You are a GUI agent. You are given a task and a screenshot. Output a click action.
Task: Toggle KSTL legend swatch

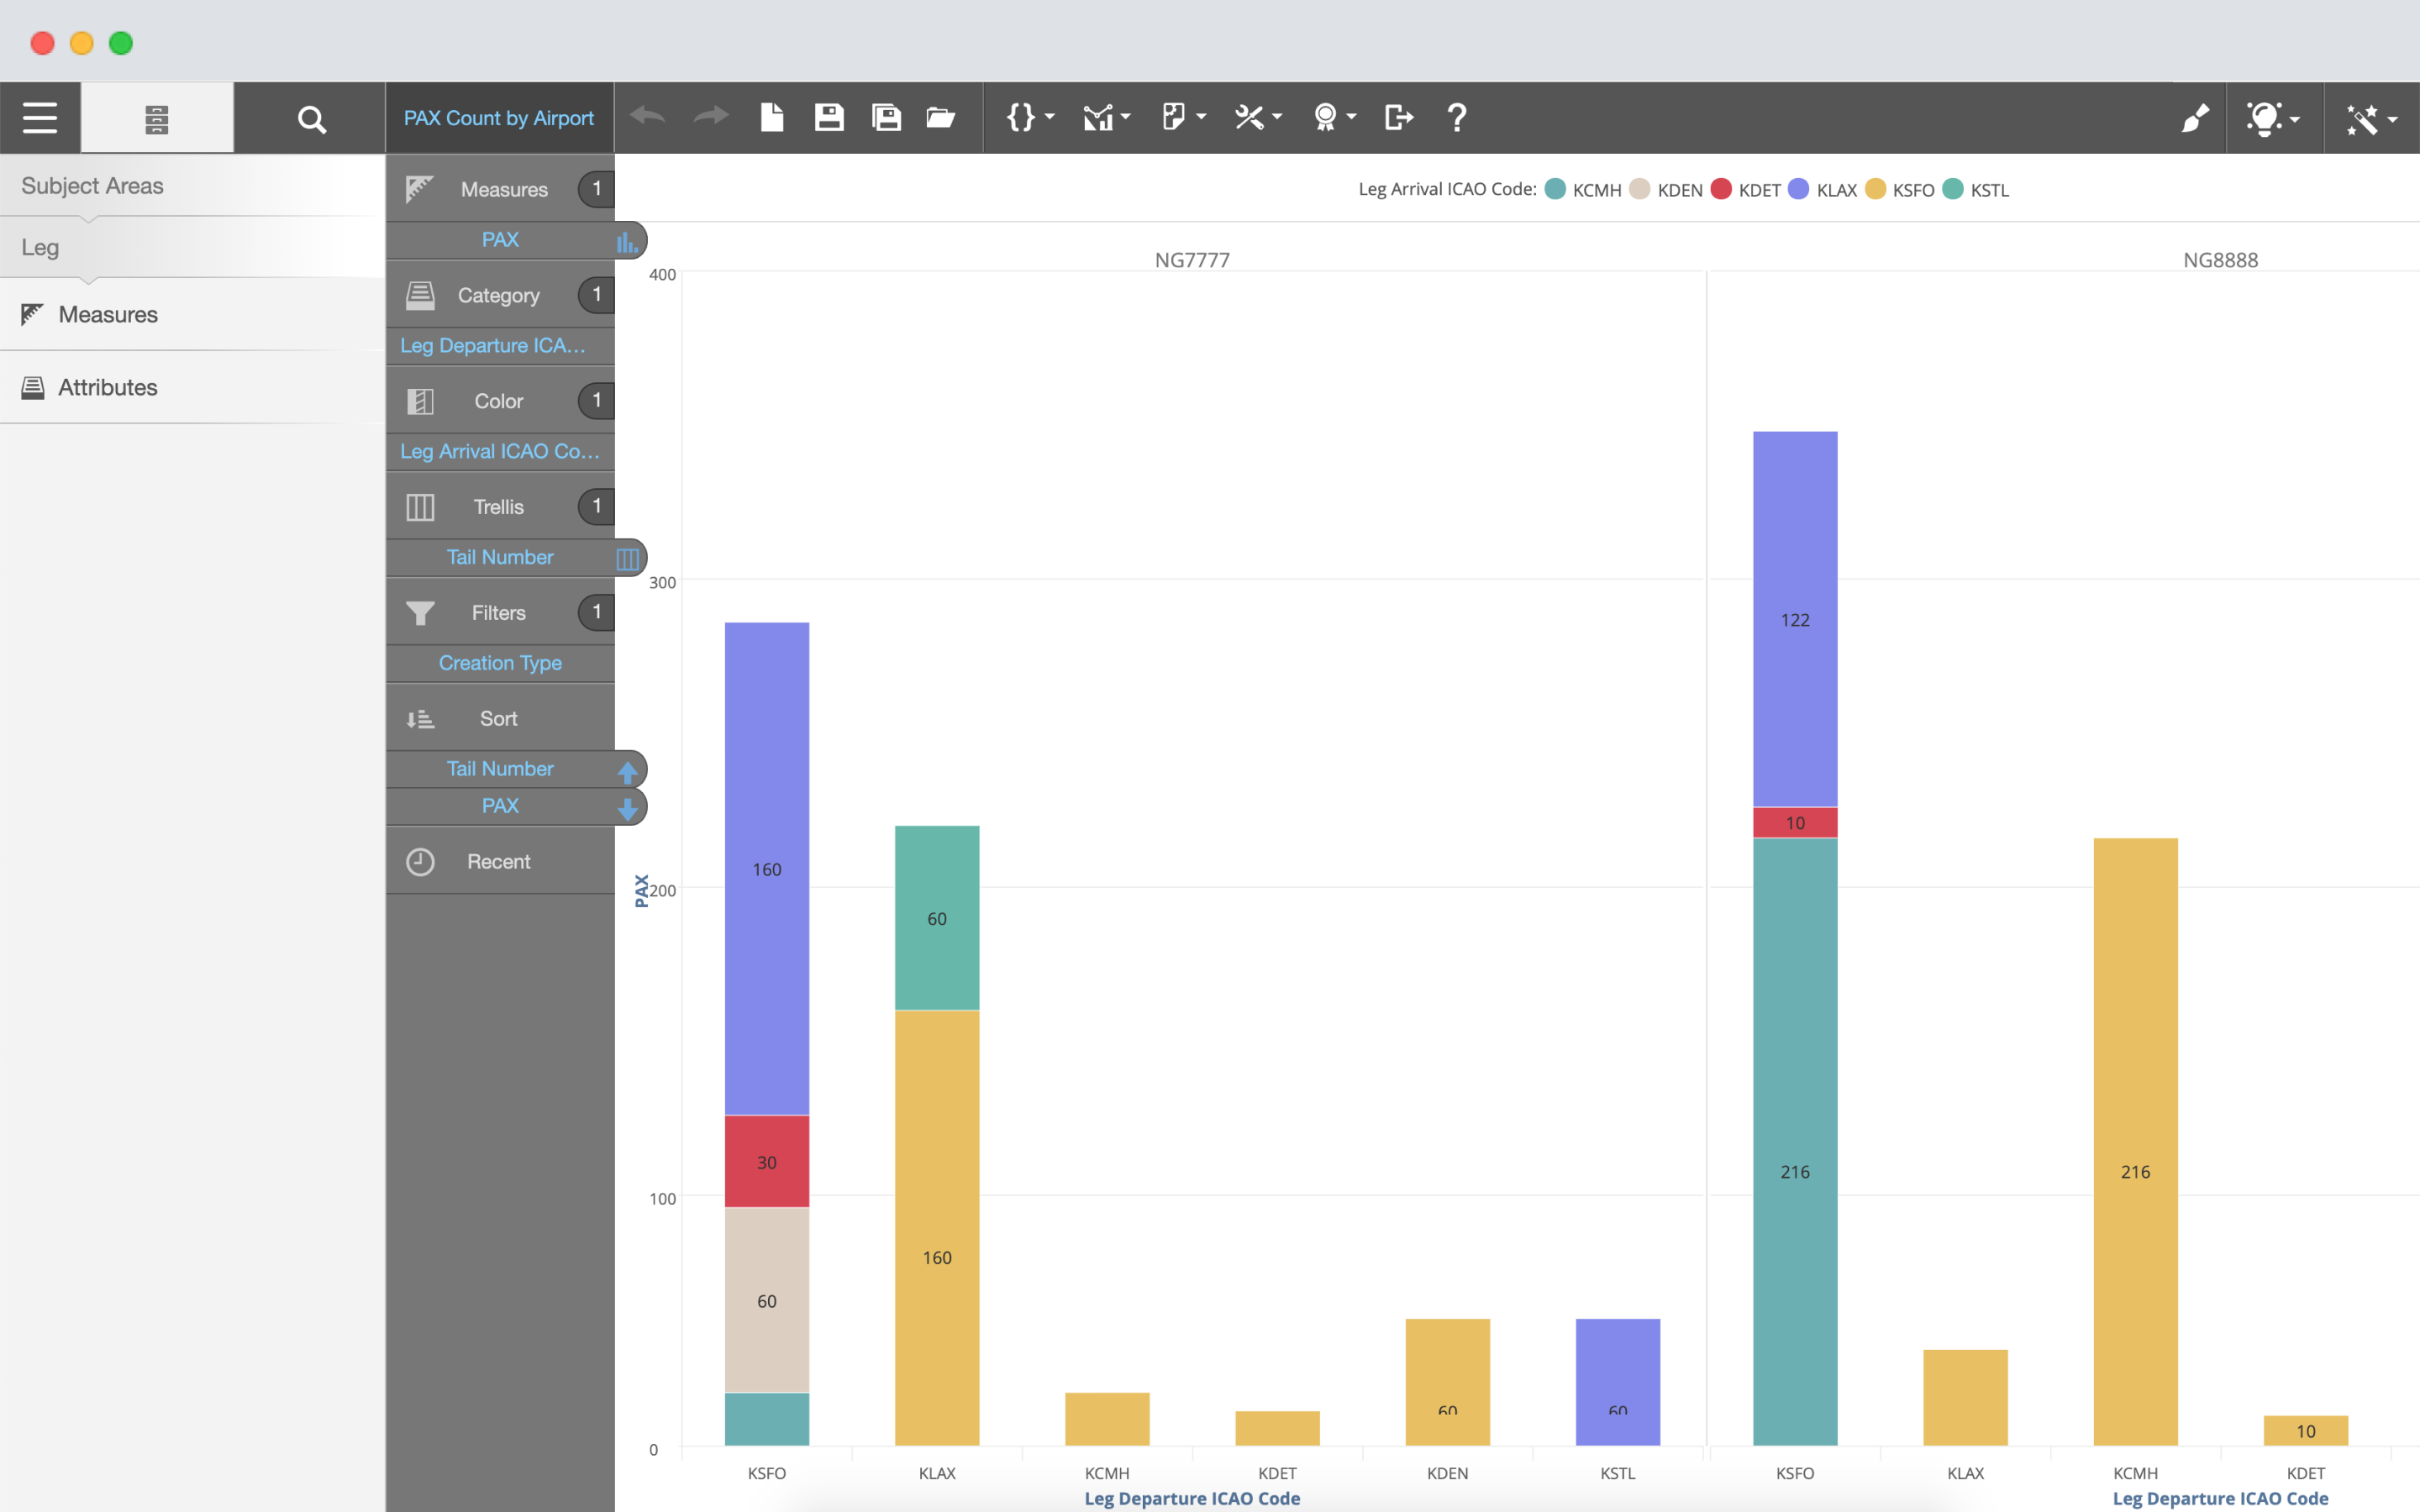1953,189
